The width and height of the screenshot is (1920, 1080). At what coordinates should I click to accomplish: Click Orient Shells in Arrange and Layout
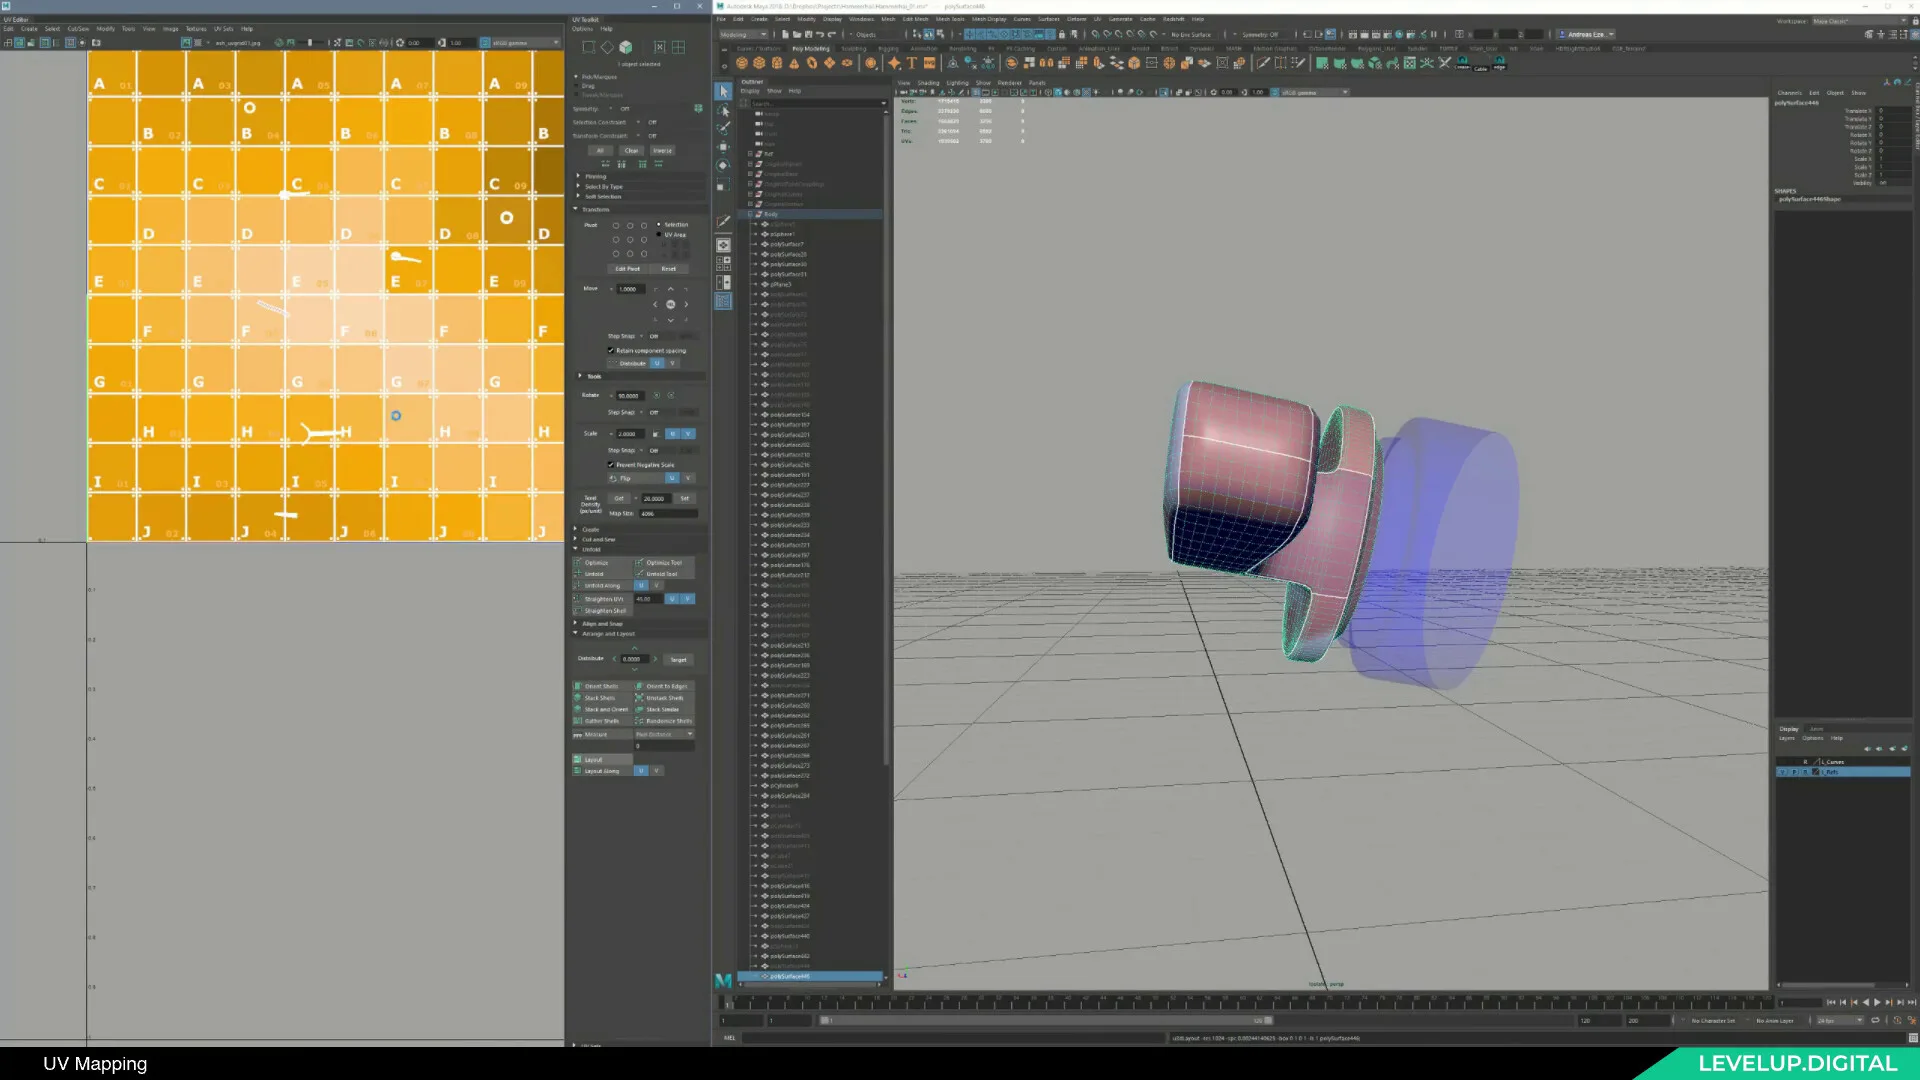[x=600, y=687]
